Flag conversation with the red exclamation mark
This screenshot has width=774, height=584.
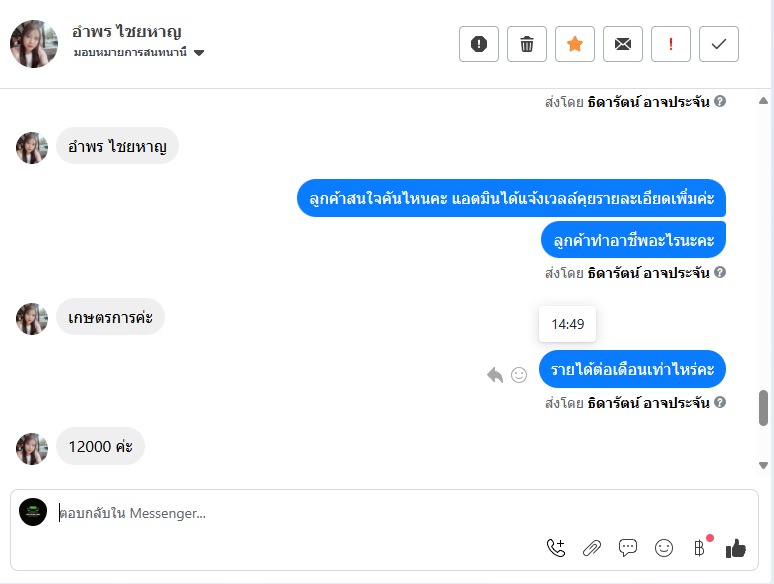click(671, 44)
